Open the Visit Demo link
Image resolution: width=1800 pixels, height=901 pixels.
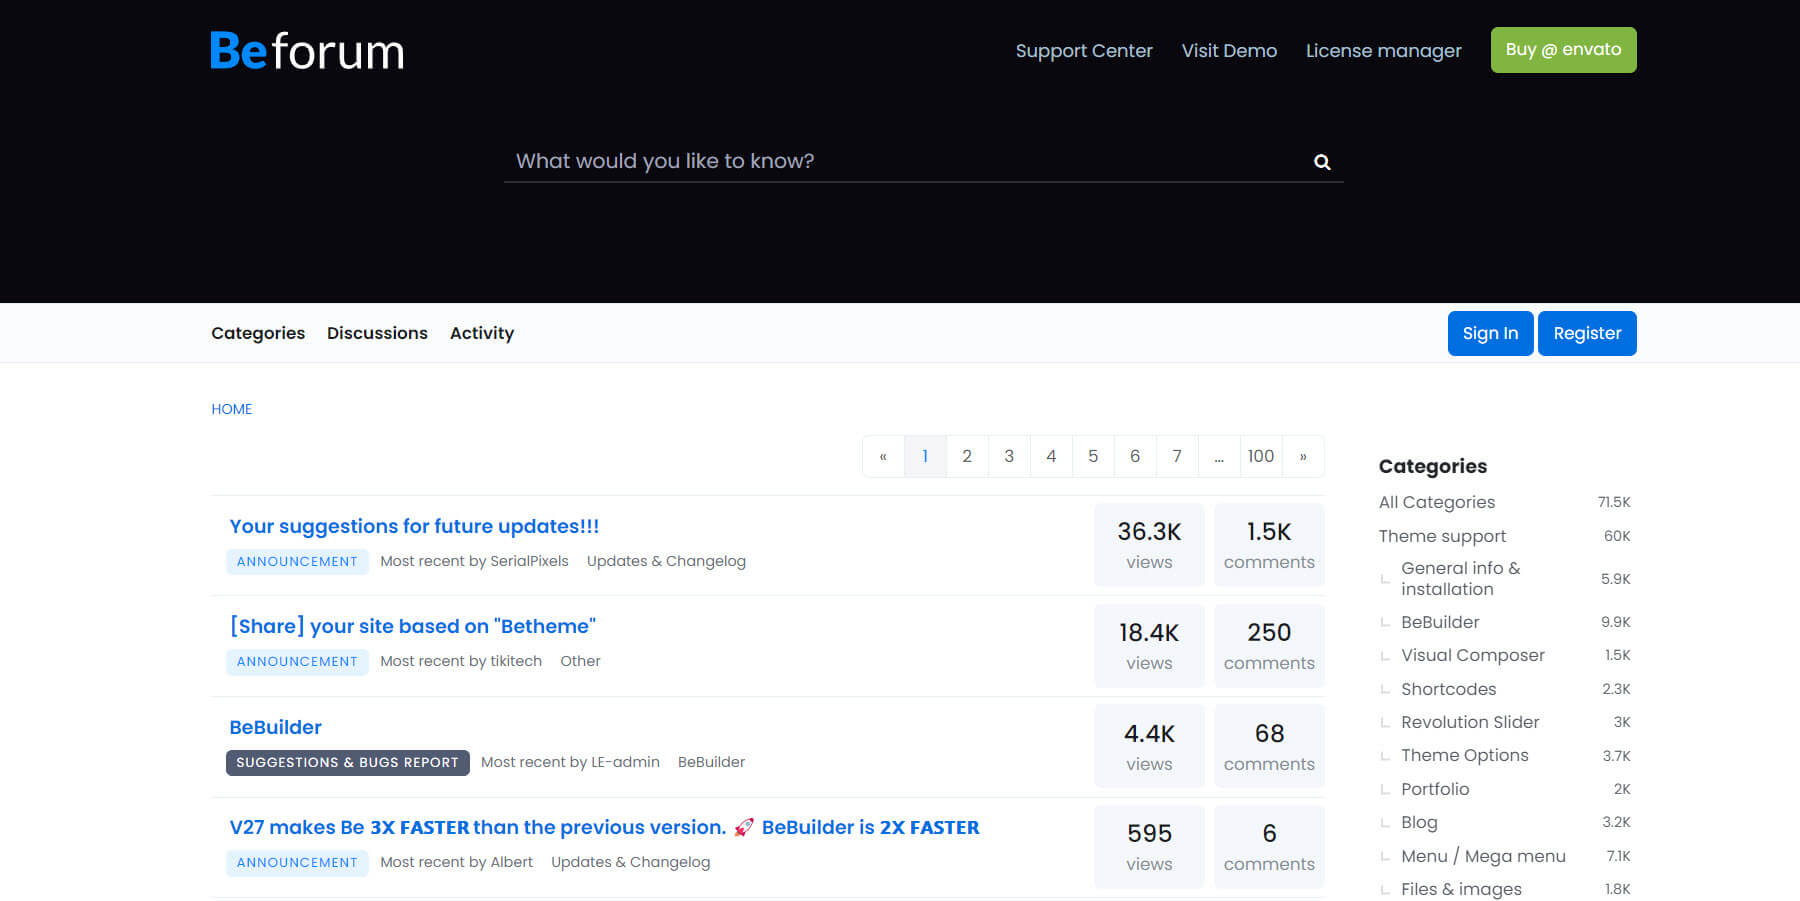1229,50
